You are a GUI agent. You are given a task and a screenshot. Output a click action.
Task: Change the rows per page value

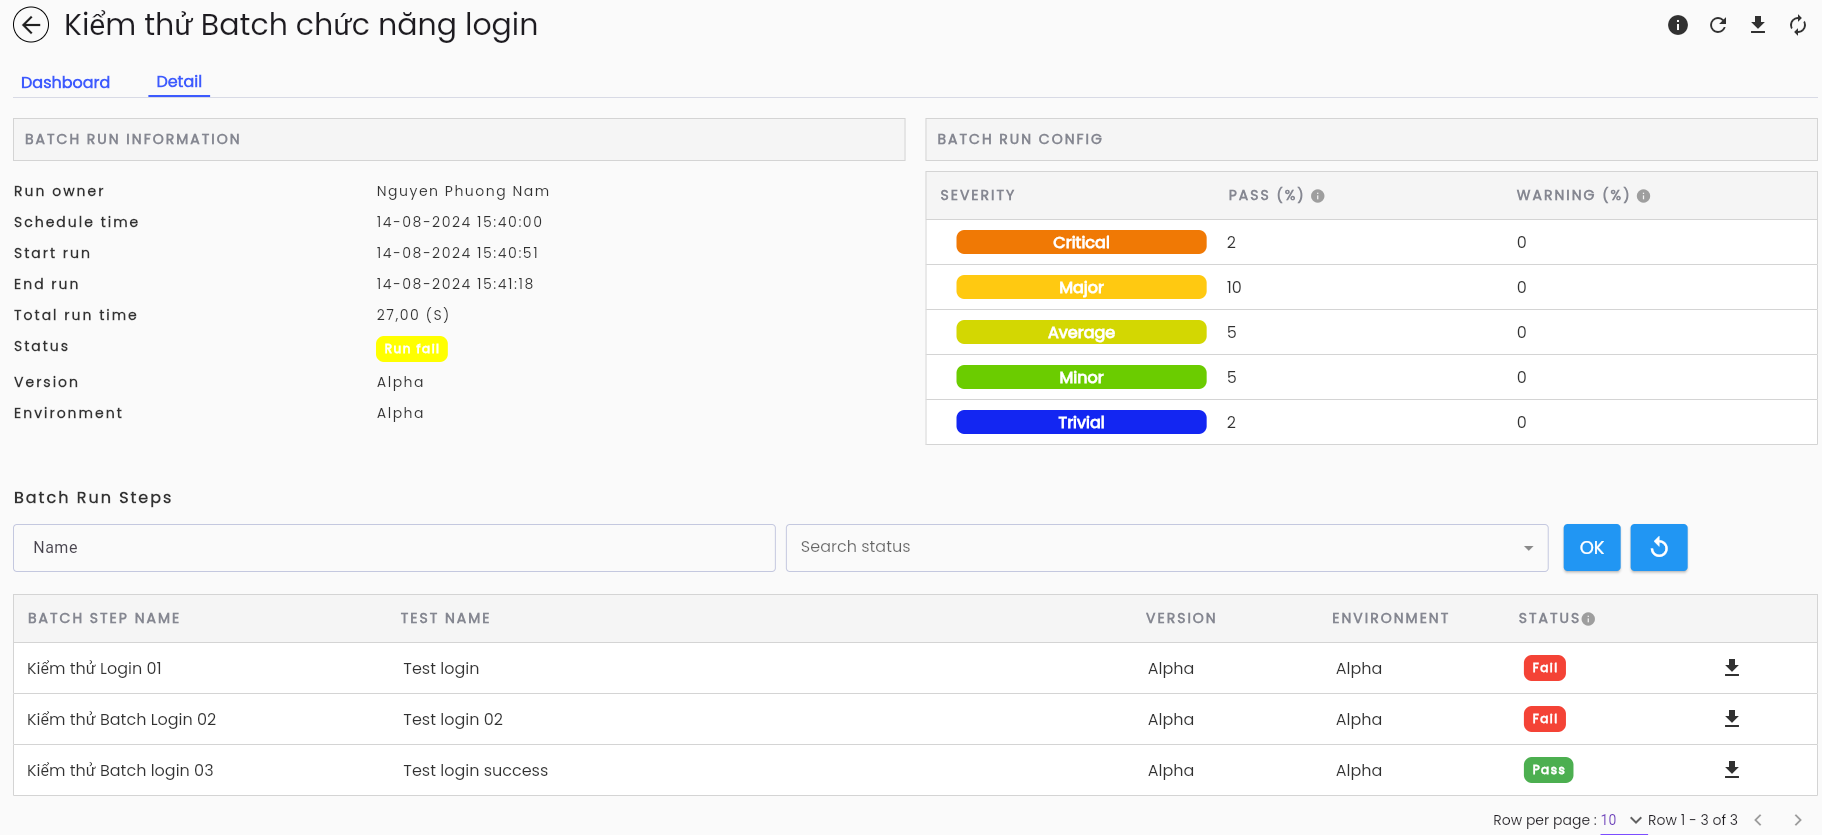pyautogui.click(x=1622, y=820)
